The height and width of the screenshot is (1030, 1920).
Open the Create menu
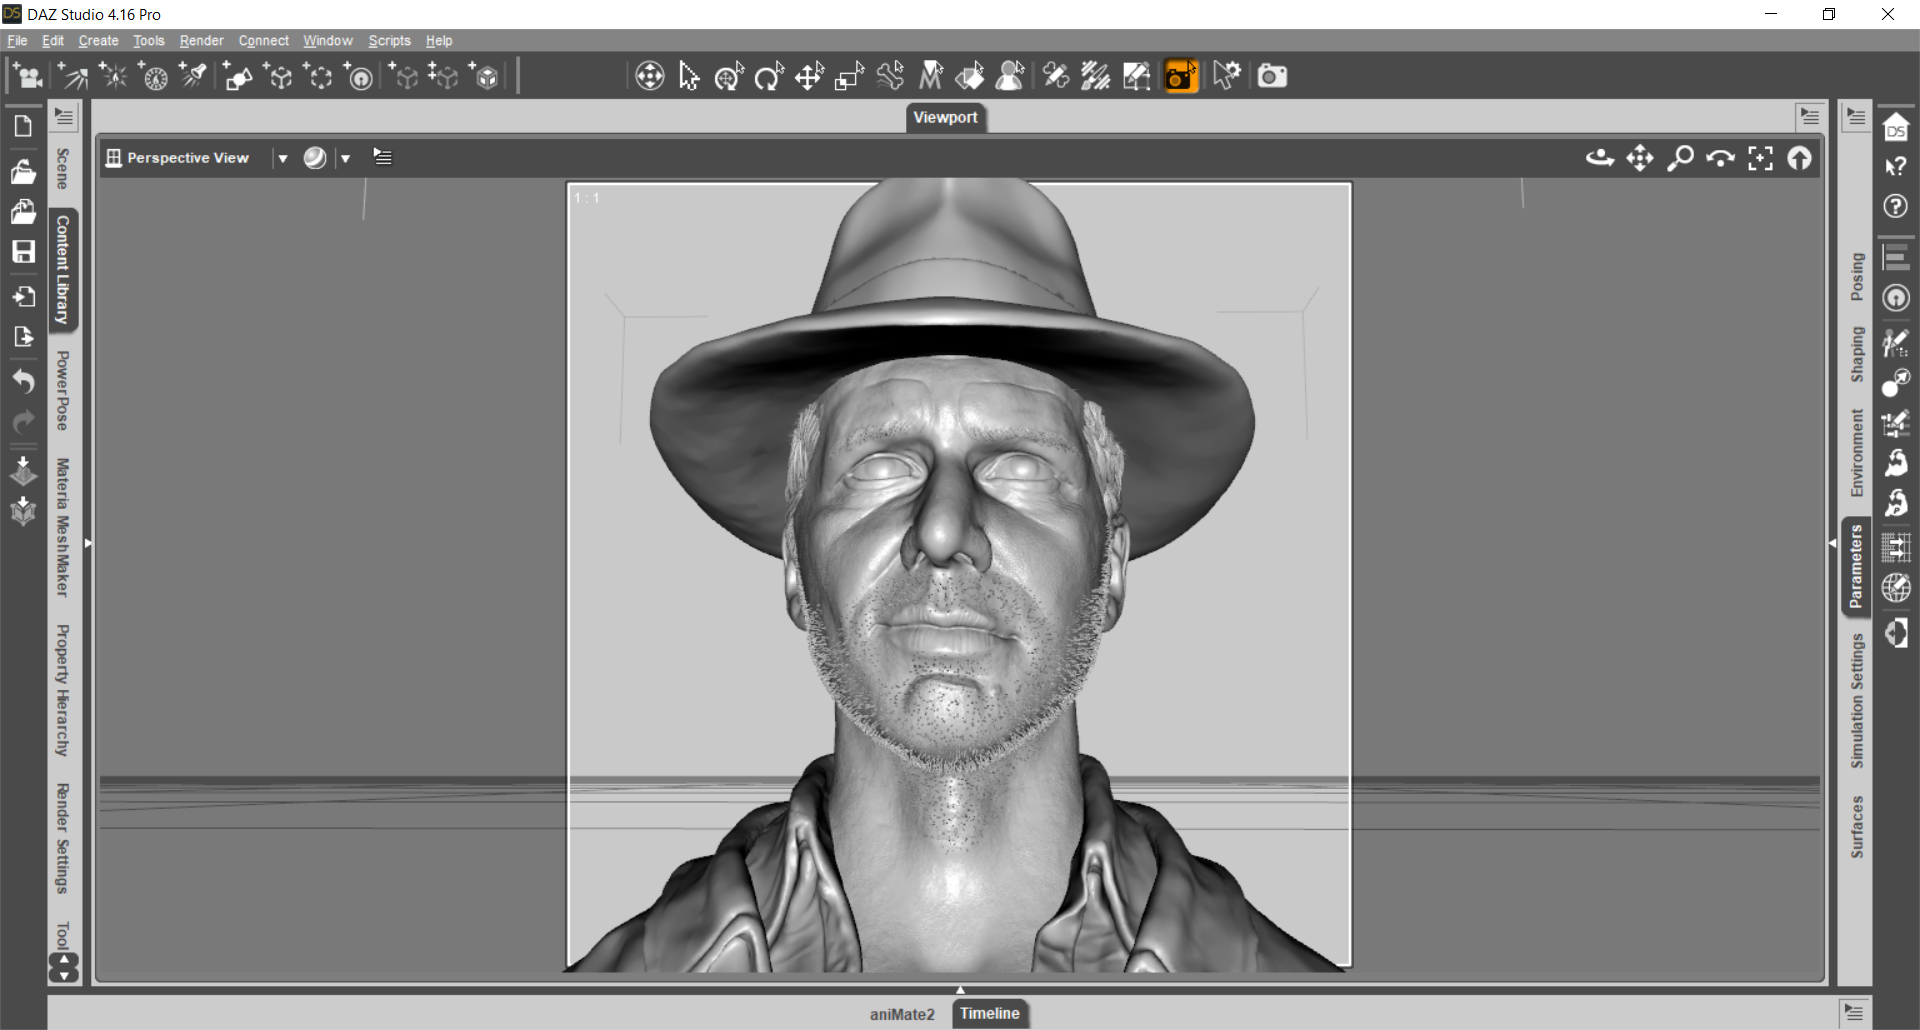pyautogui.click(x=98, y=41)
